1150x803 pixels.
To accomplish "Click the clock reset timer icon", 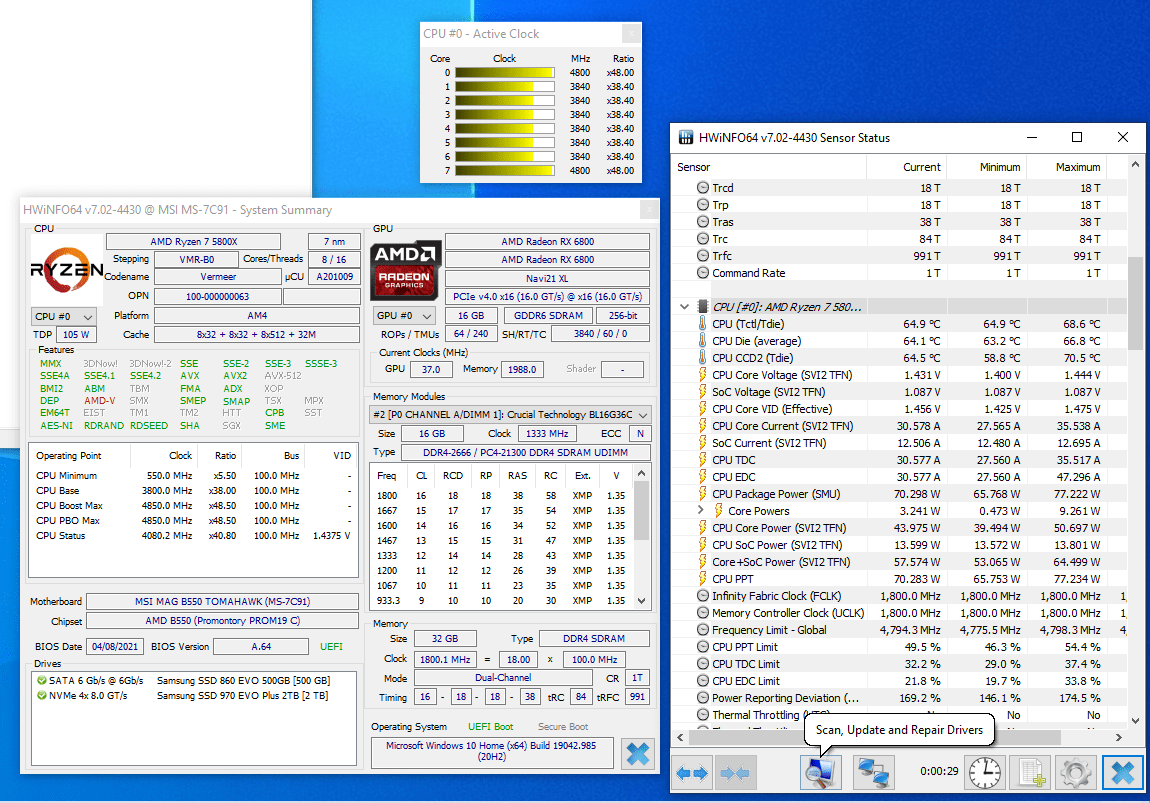I will click(x=984, y=773).
